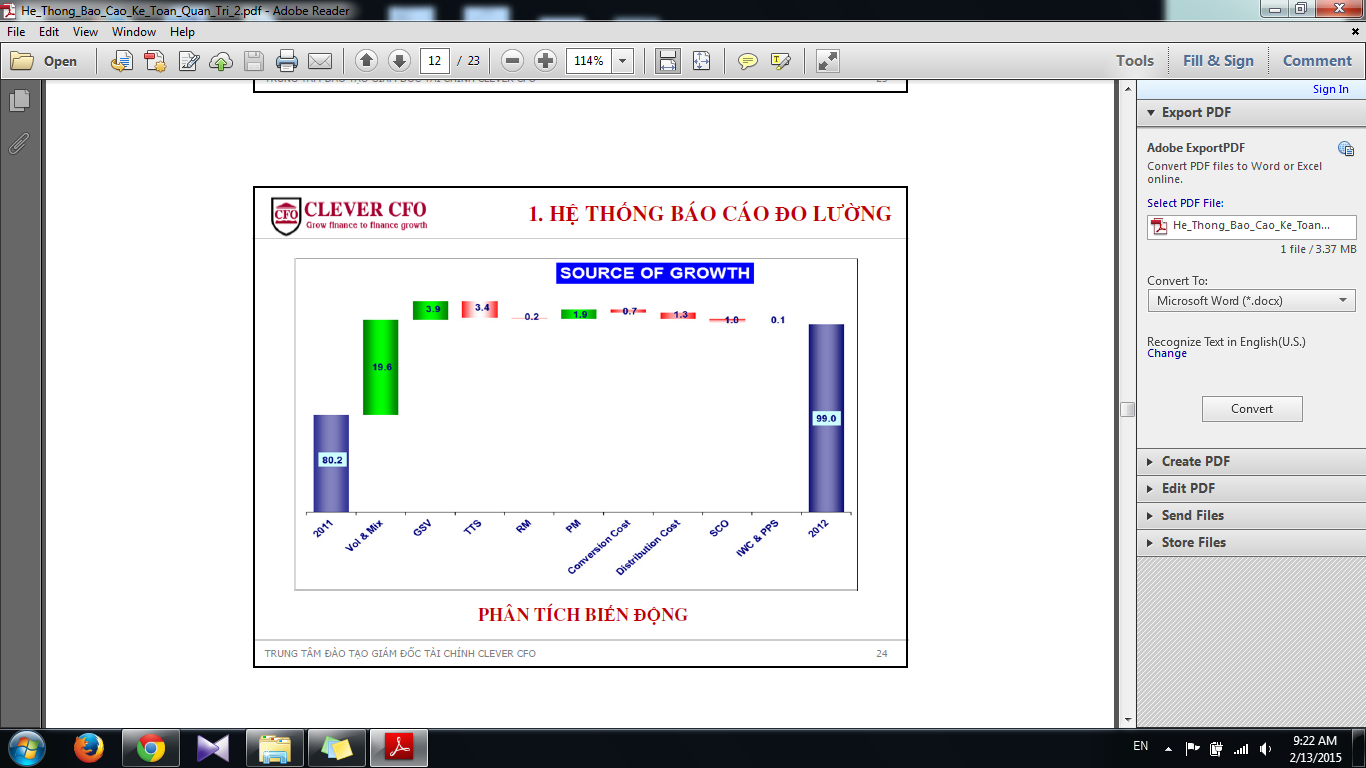This screenshot has height=768, width=1366.
Task: Open the Page Thumbnails side panel
Action: click(x=19, y=101)
